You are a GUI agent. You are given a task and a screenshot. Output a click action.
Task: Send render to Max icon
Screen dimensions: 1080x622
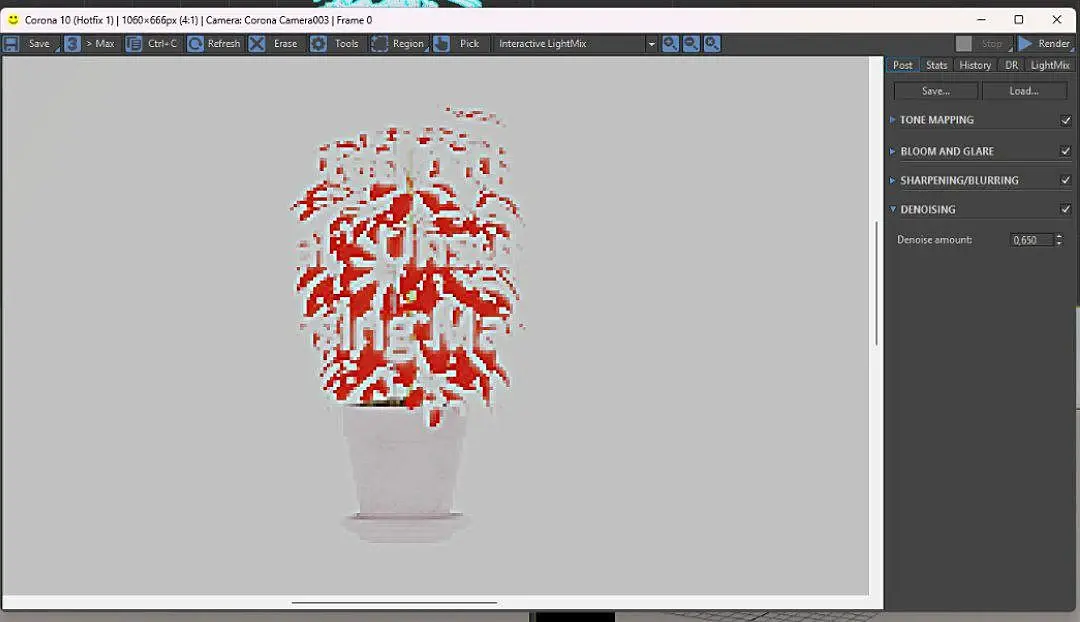point(72,44)
